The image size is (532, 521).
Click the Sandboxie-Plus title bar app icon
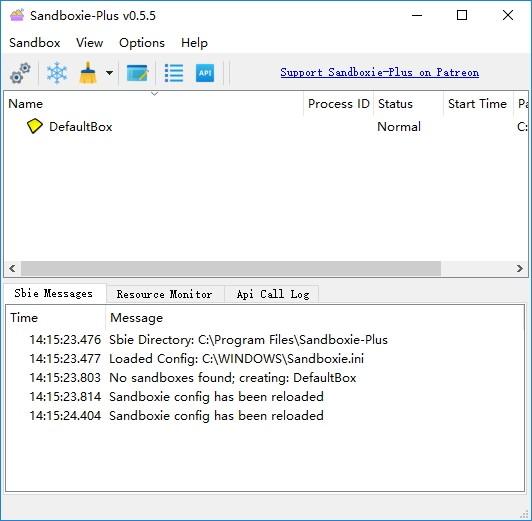pos(17,15)
